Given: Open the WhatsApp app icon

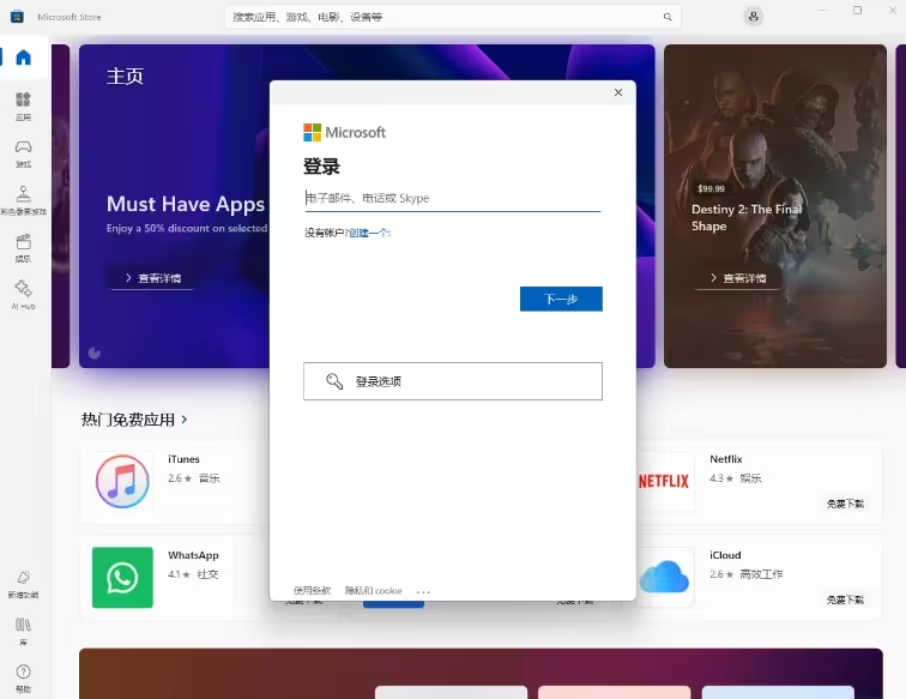Looking at the screenshot, I should [122, 577].
